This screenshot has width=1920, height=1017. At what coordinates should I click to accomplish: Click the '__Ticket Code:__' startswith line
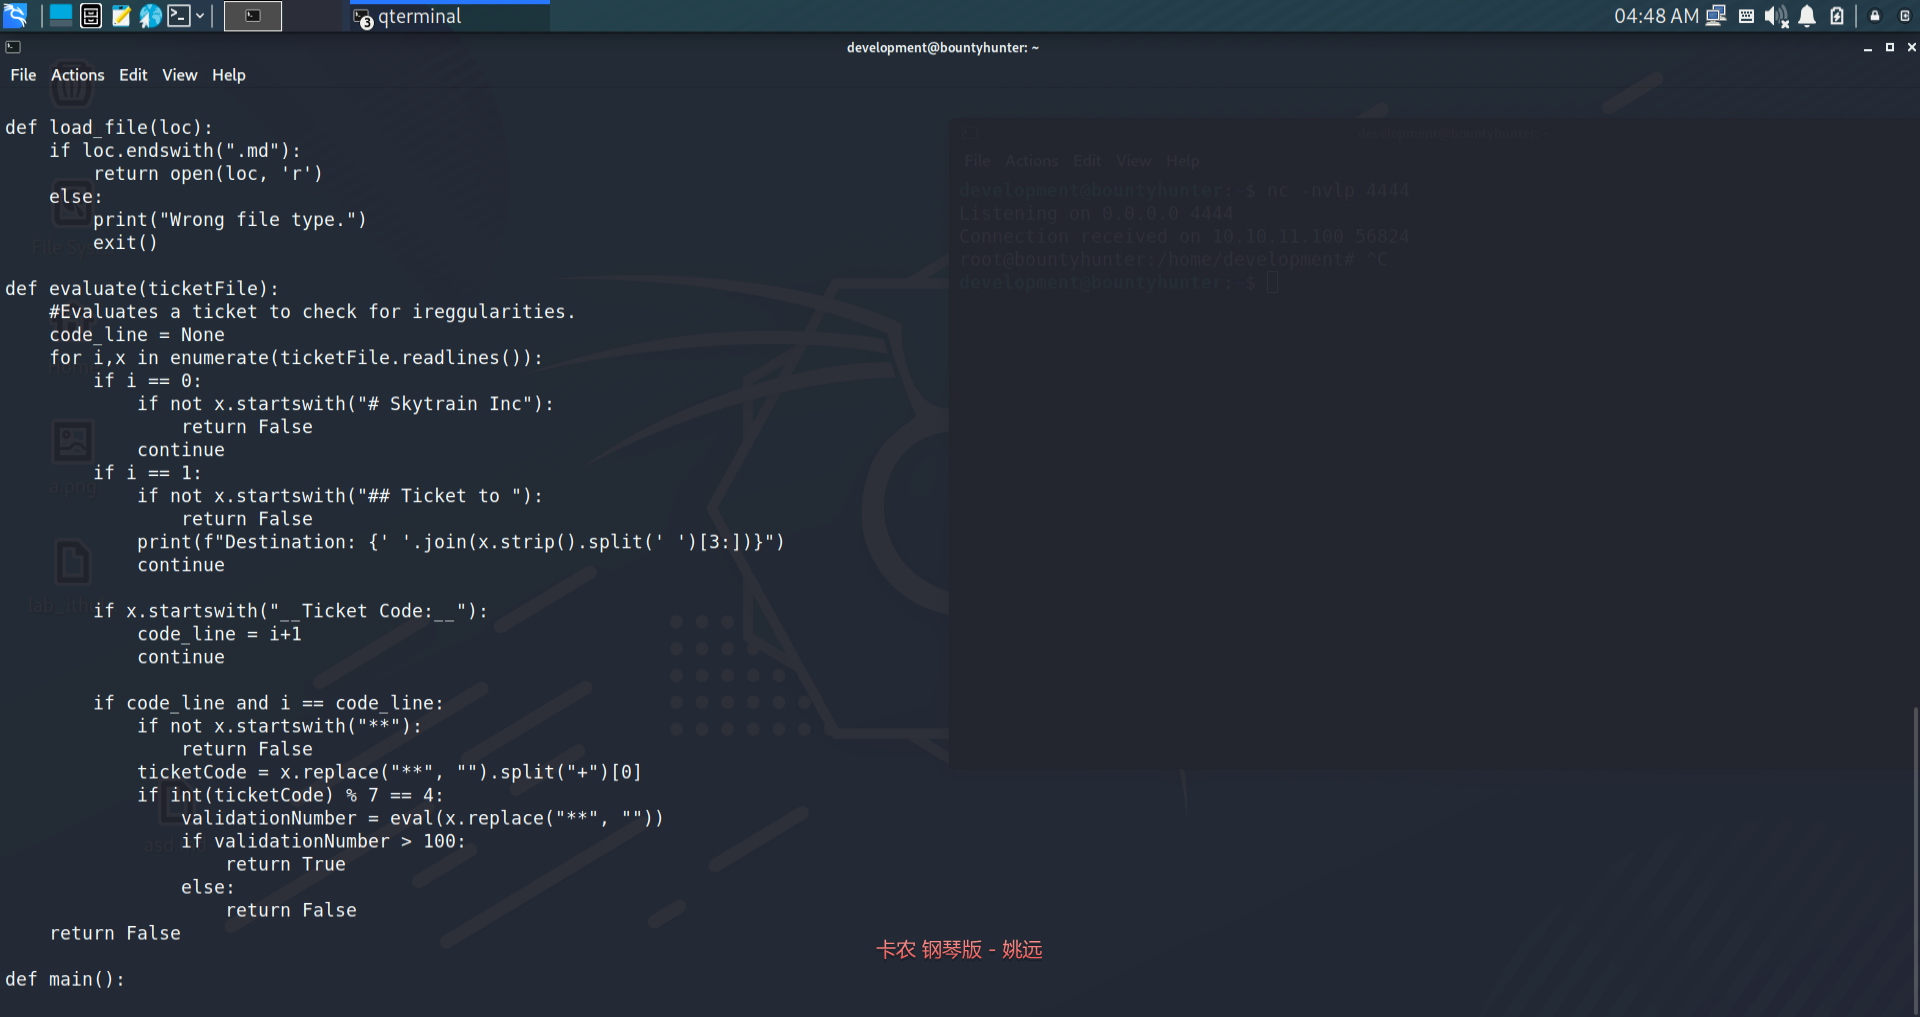290,611
